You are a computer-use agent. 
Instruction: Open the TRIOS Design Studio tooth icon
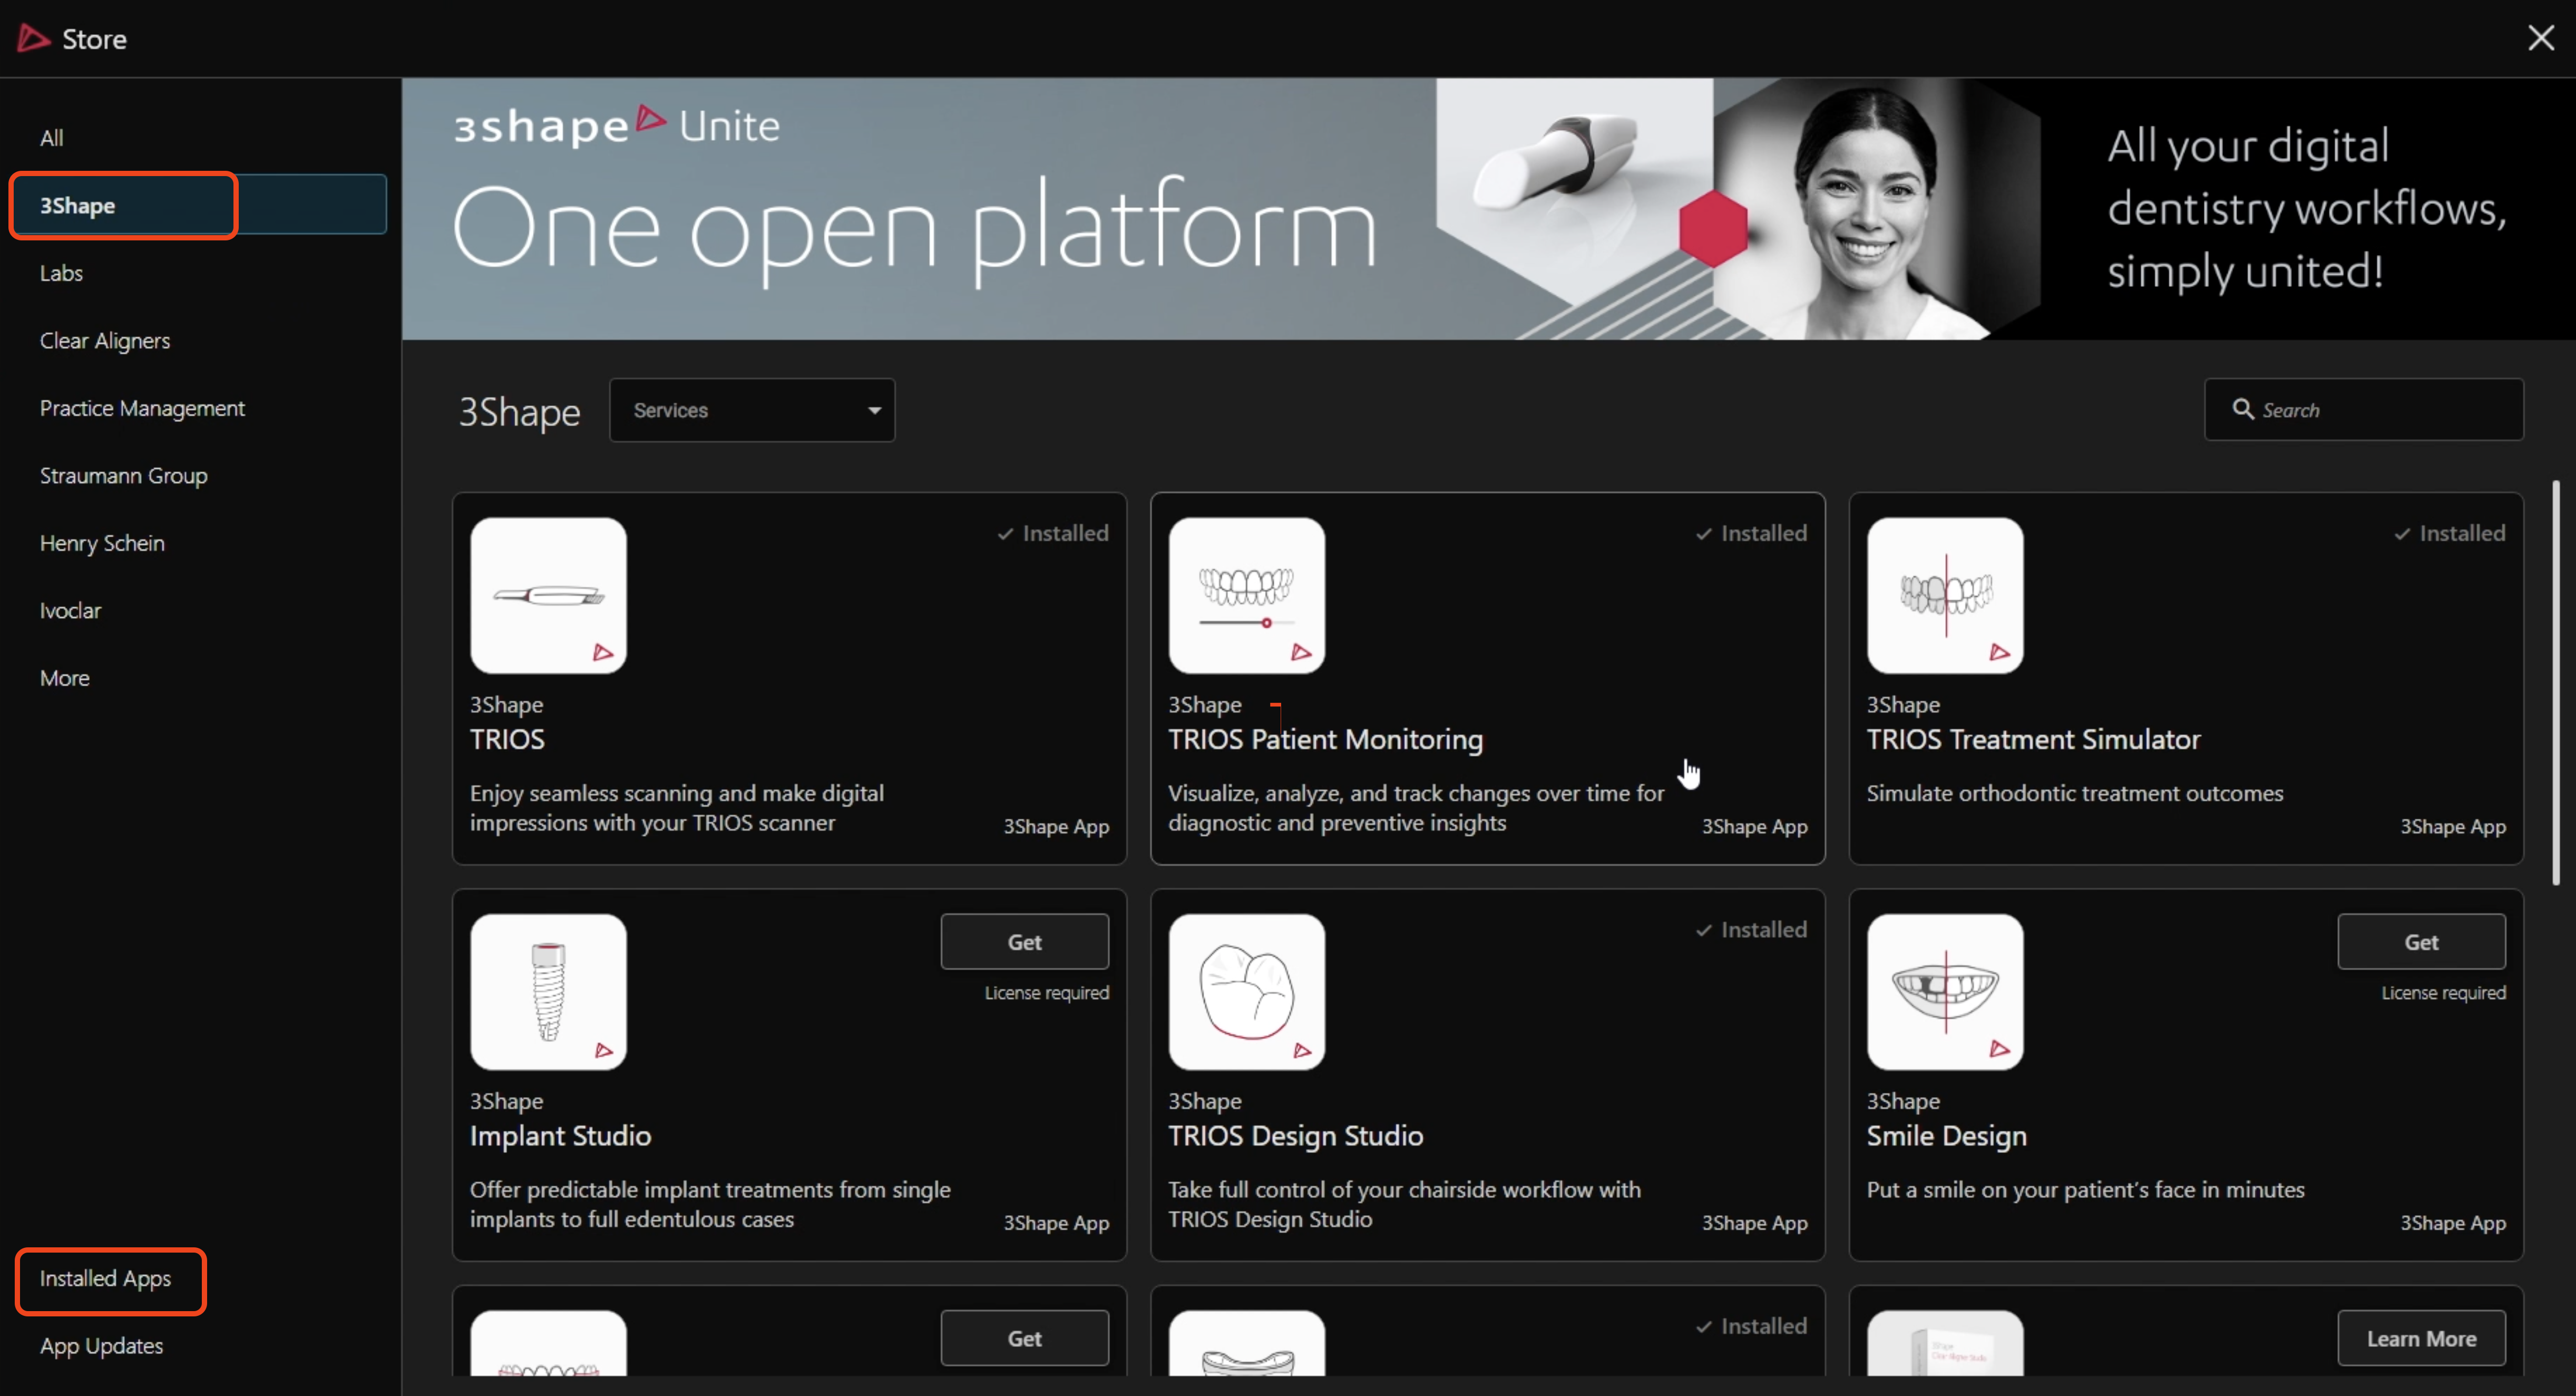(x=1246, y=991)
